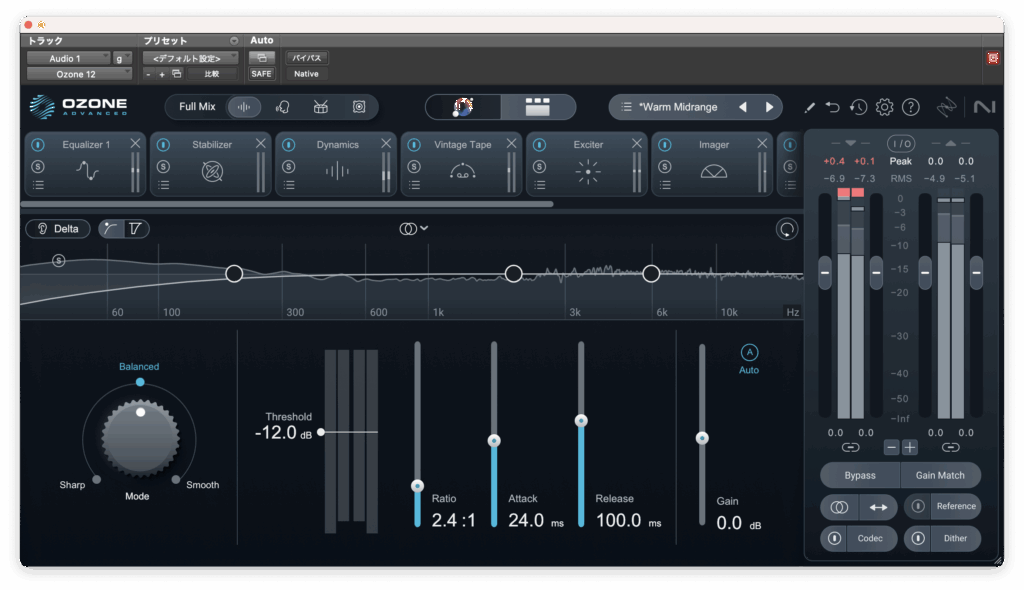Select the Full Mix focus tab
This screenshot has height=590, width=1024.
[197, 107]
